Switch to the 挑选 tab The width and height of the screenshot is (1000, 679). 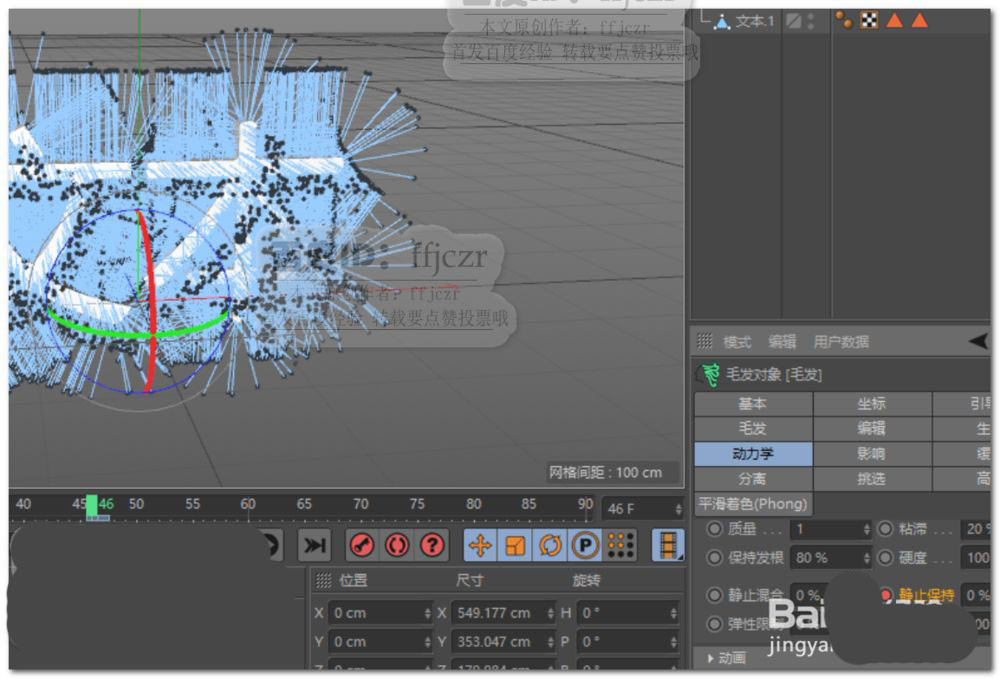tap(872, 479)
